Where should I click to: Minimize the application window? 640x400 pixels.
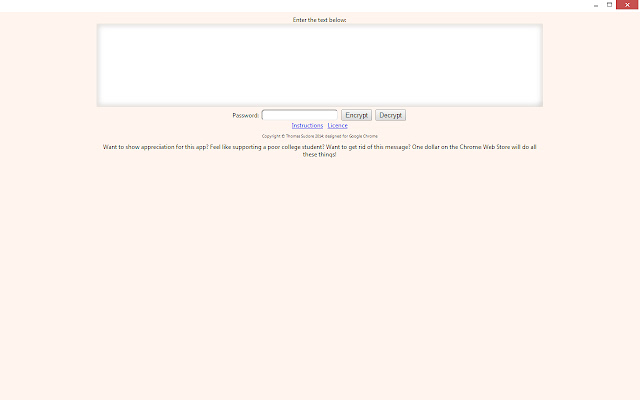(x=596, y=5)
